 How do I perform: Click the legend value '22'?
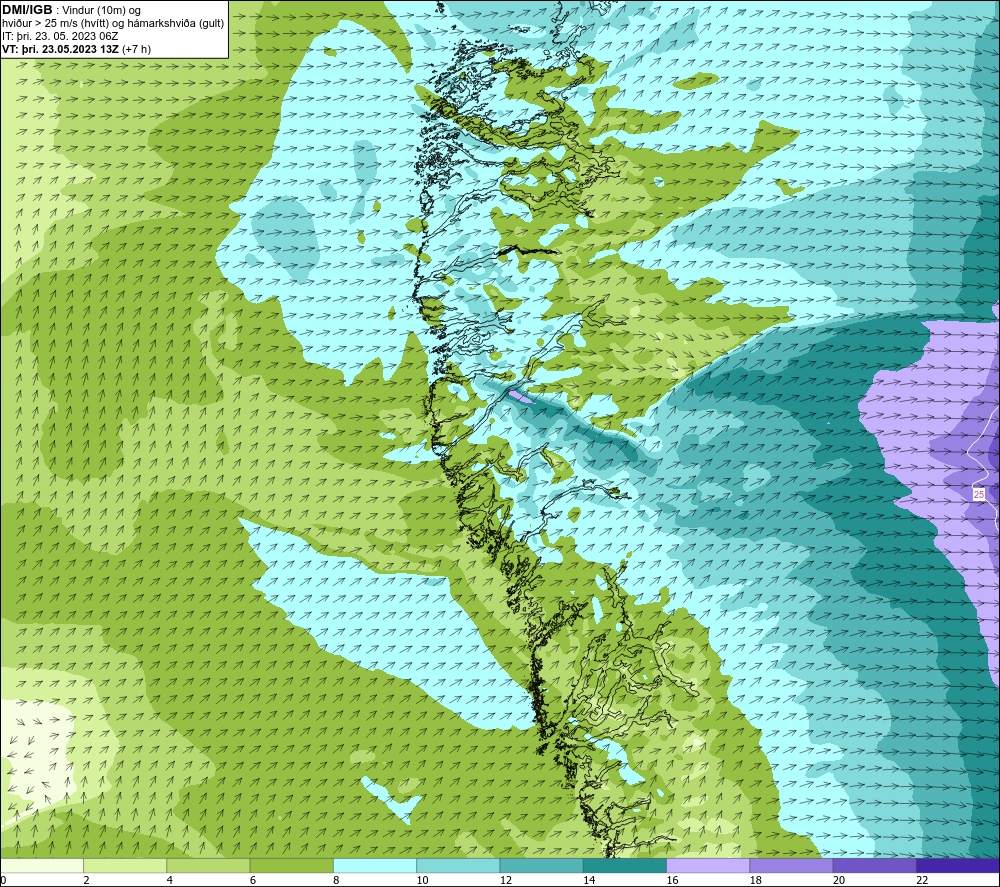pyautogui.click(x=922, y=880)
